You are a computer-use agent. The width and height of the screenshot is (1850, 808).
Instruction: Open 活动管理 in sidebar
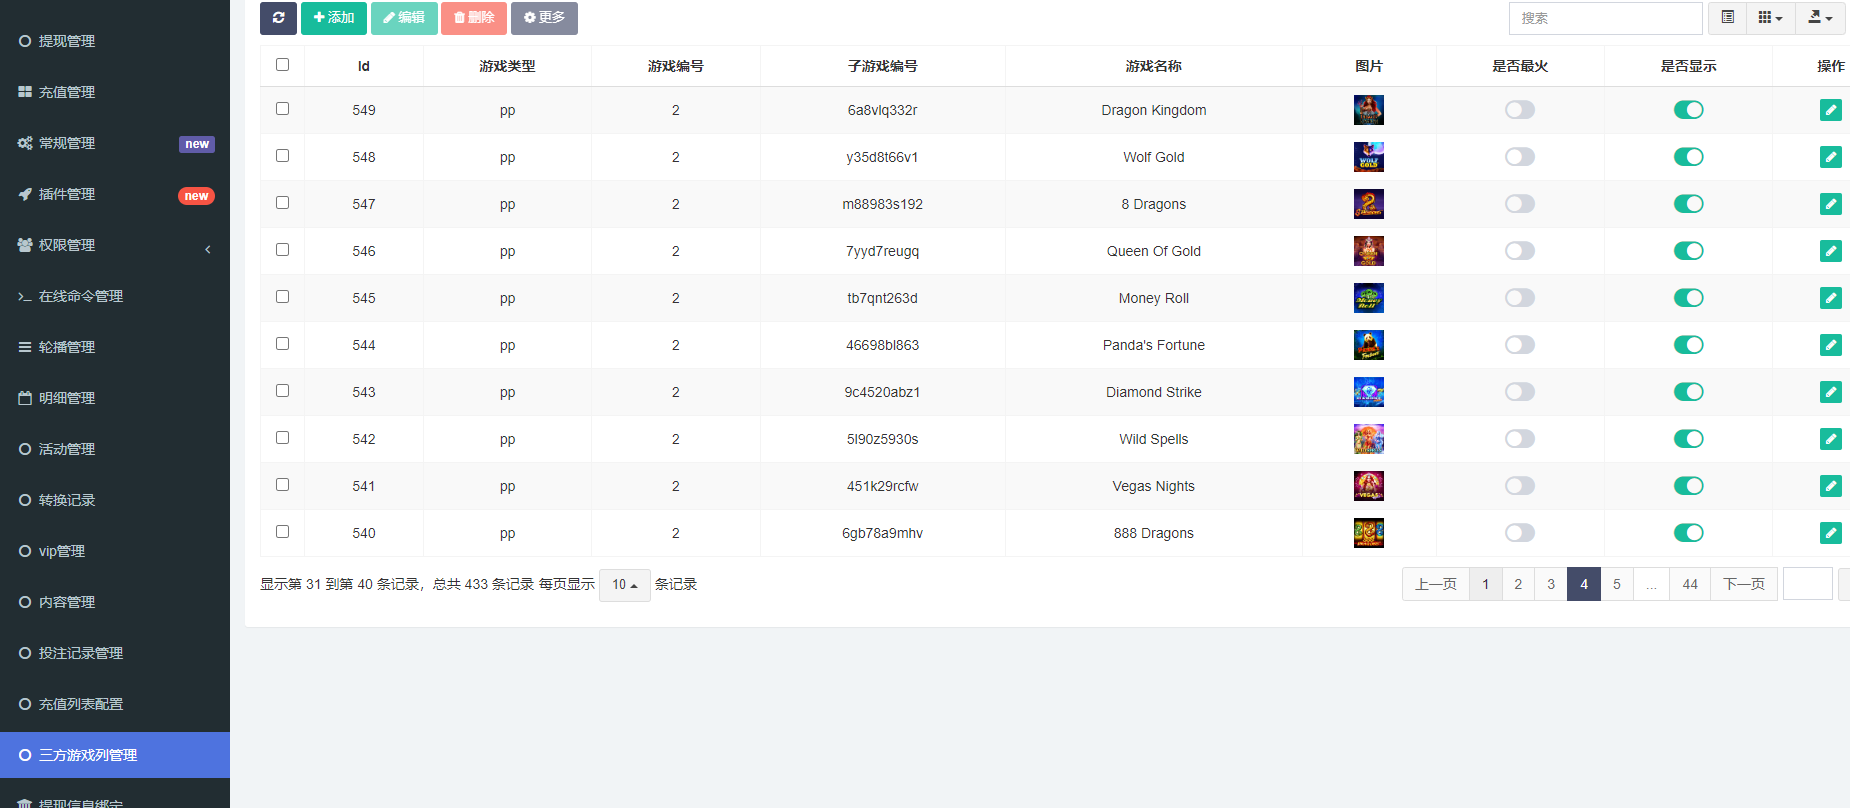tap(115, 449)
